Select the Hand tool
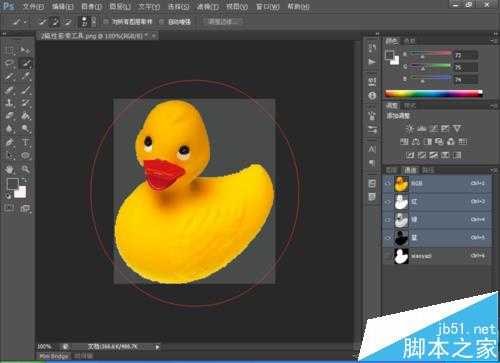 [10, 169]
